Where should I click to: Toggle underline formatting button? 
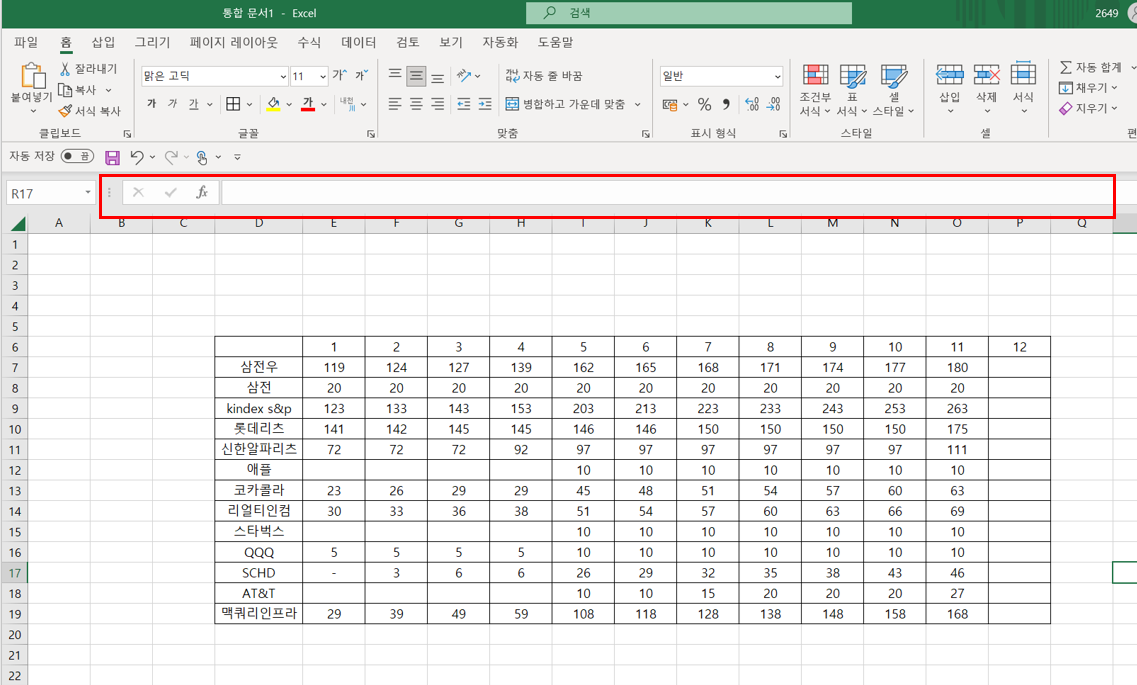(193, 104)
